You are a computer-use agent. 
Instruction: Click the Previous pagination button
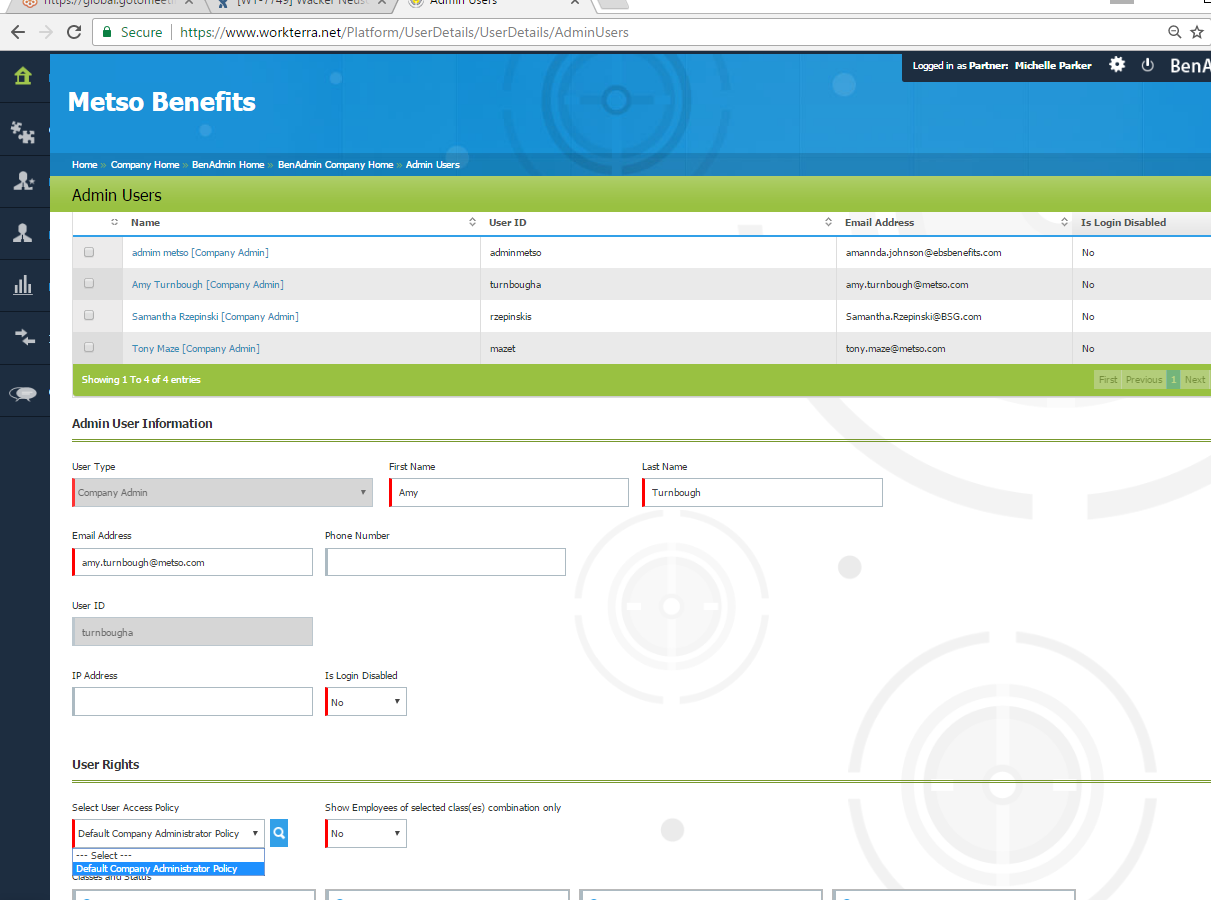point(1144,380)
